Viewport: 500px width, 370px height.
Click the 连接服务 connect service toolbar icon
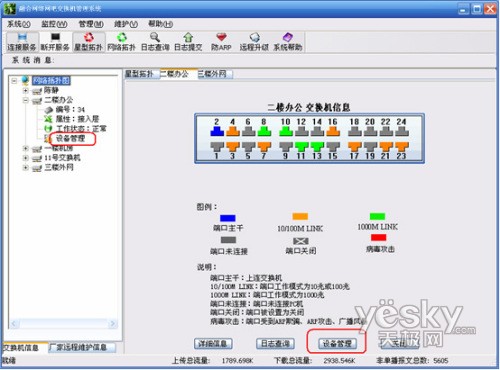pos(22,42)
